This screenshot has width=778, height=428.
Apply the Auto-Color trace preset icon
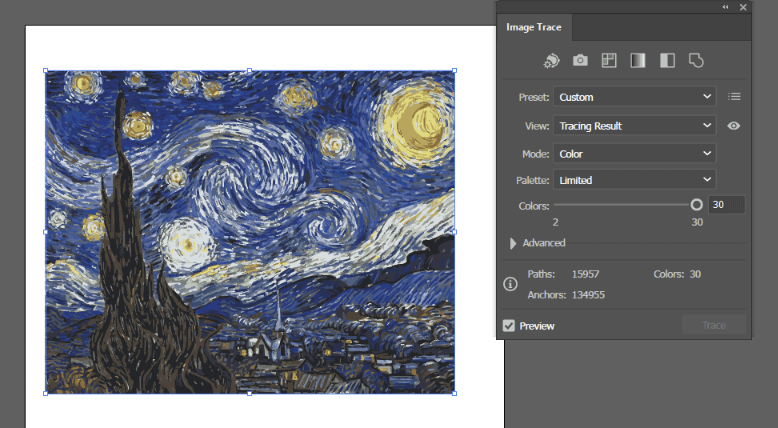point(551,61)
